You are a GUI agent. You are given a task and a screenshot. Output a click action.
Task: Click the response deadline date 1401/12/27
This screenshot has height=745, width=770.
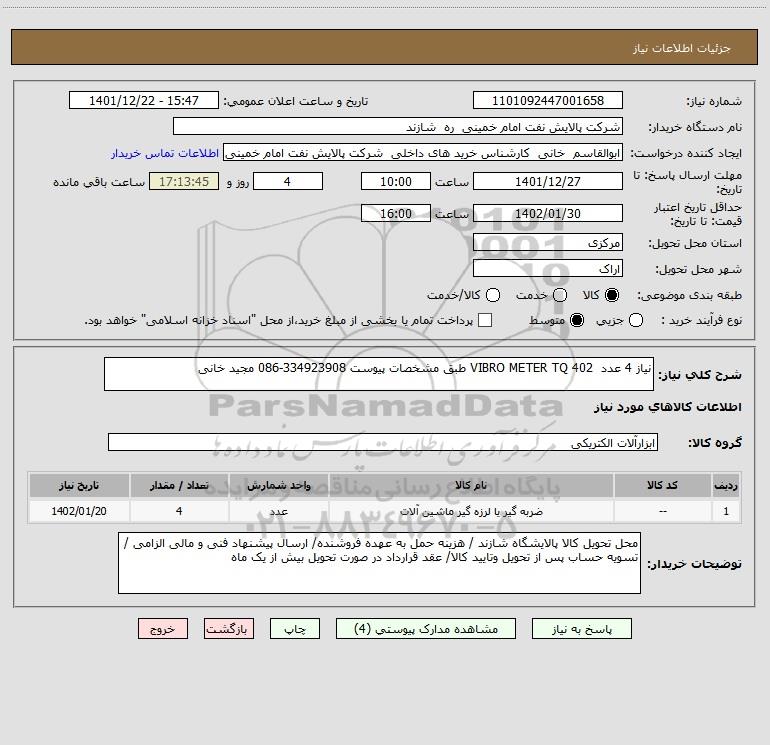tap(548, 181)
